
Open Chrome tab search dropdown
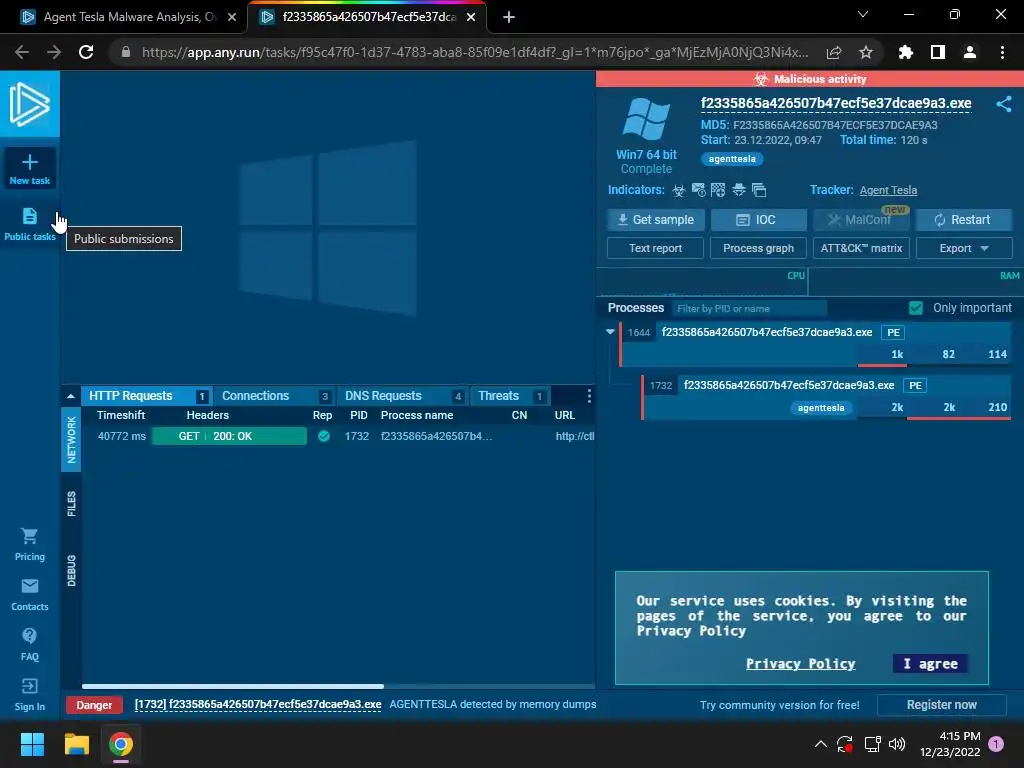tap(863, 14)
